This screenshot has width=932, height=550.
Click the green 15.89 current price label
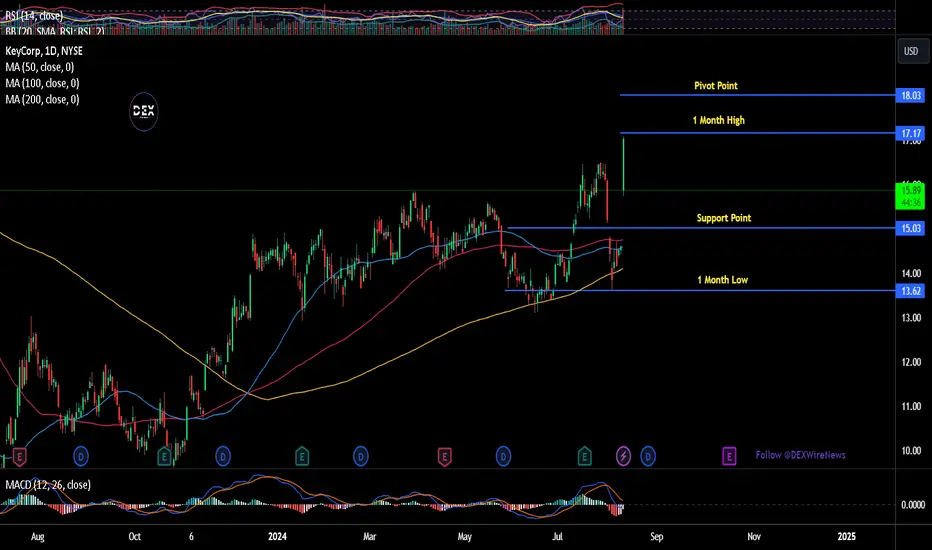click(911, 197)
